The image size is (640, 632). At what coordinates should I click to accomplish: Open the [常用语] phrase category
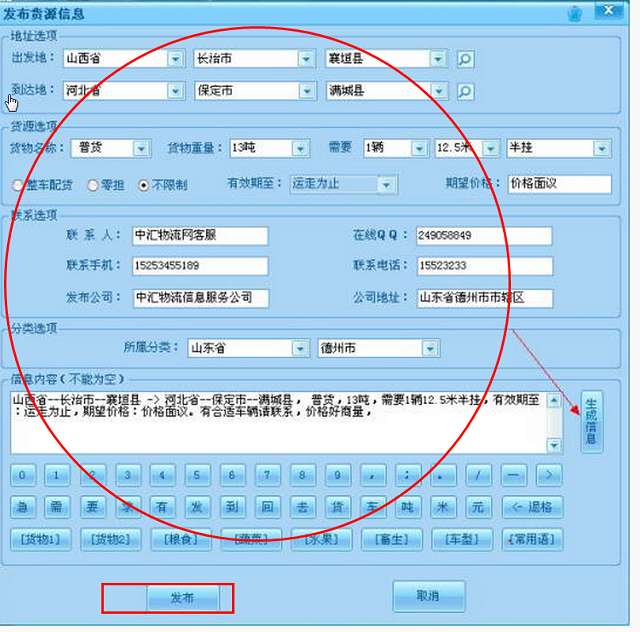coord(532,540)
